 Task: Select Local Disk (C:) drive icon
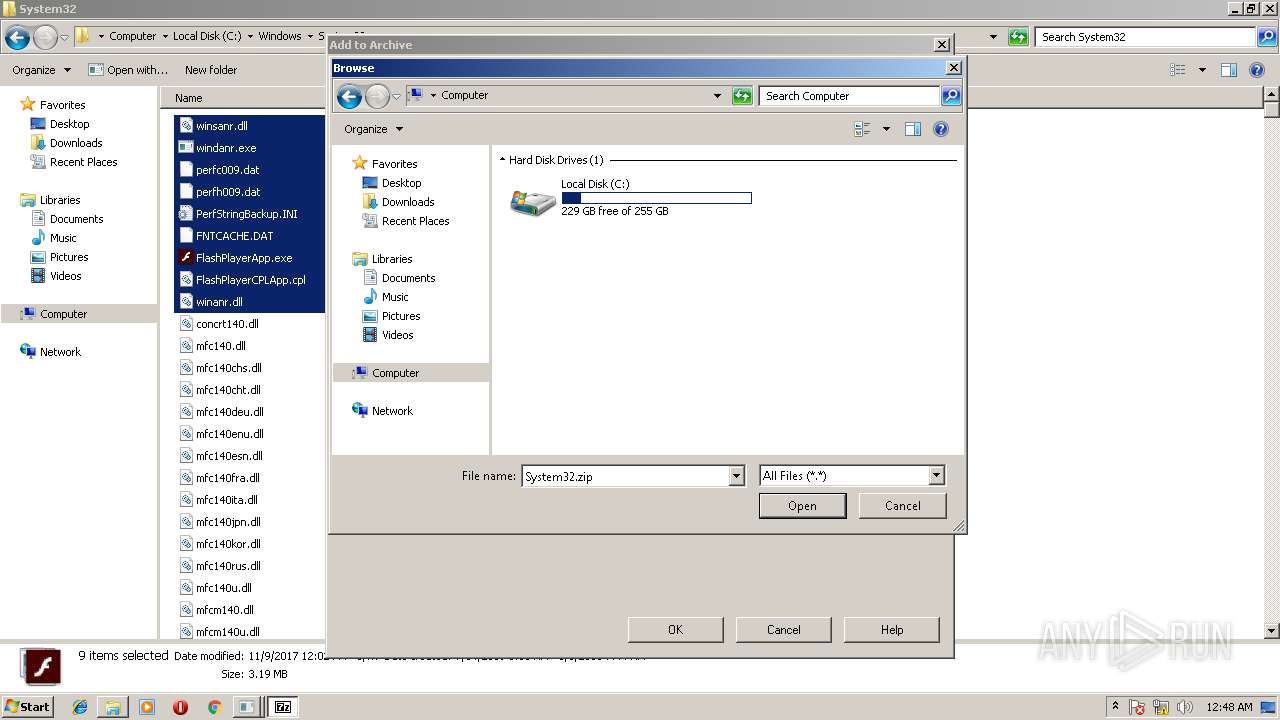pyautogui.click(x=533, y=201)
